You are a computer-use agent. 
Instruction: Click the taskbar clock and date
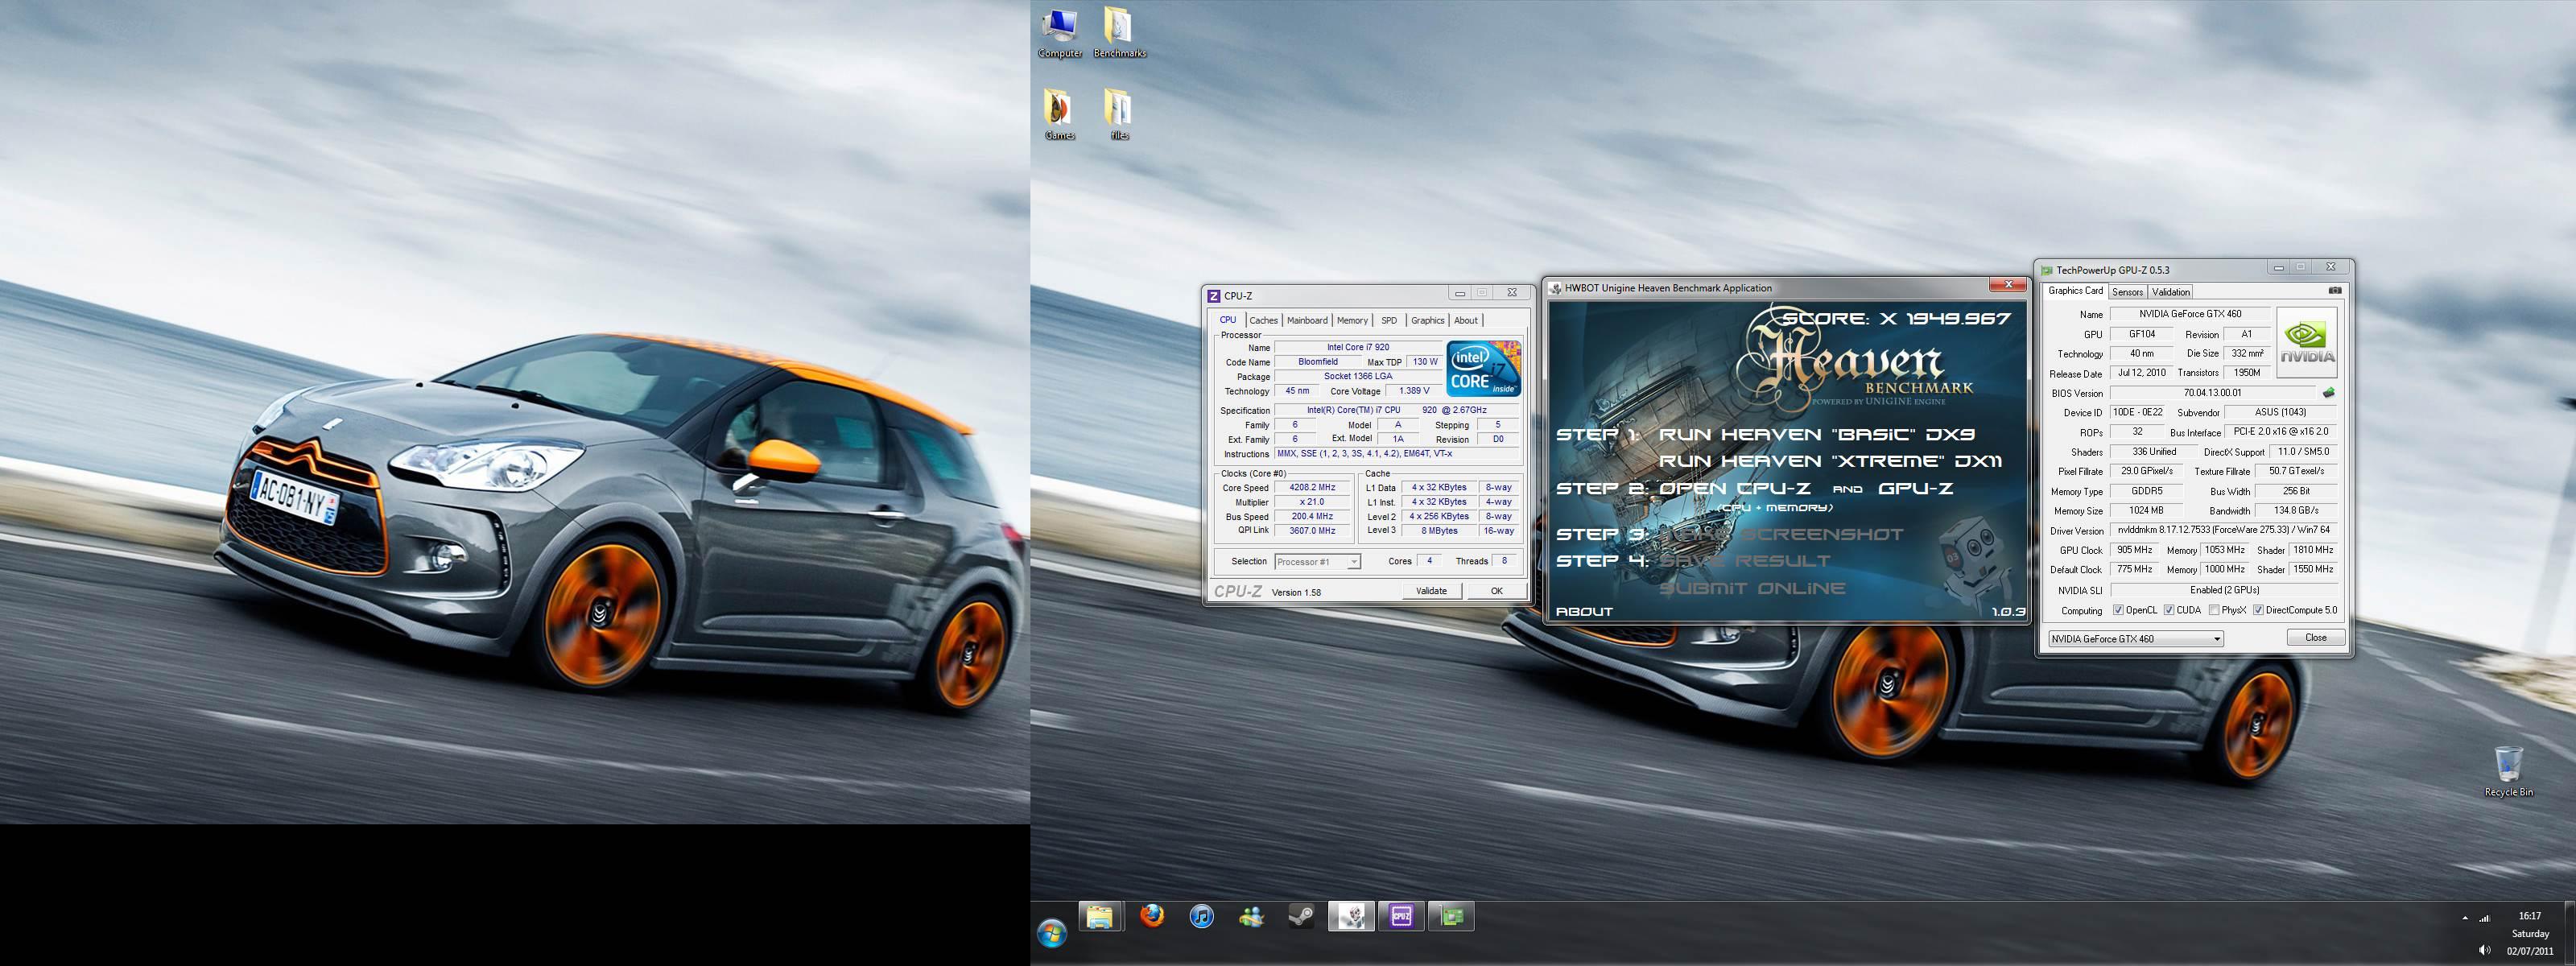click(x=2530, y=933)
